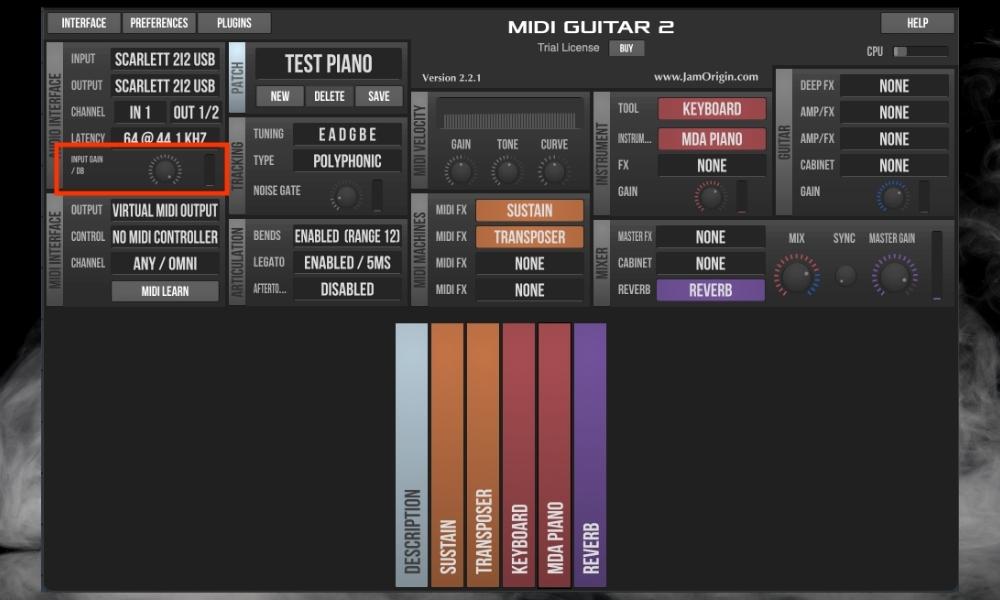The image size is (1000, 600).
Task: Open the Virtual MIDI Output selector
Action: click(x=165, y=210)
